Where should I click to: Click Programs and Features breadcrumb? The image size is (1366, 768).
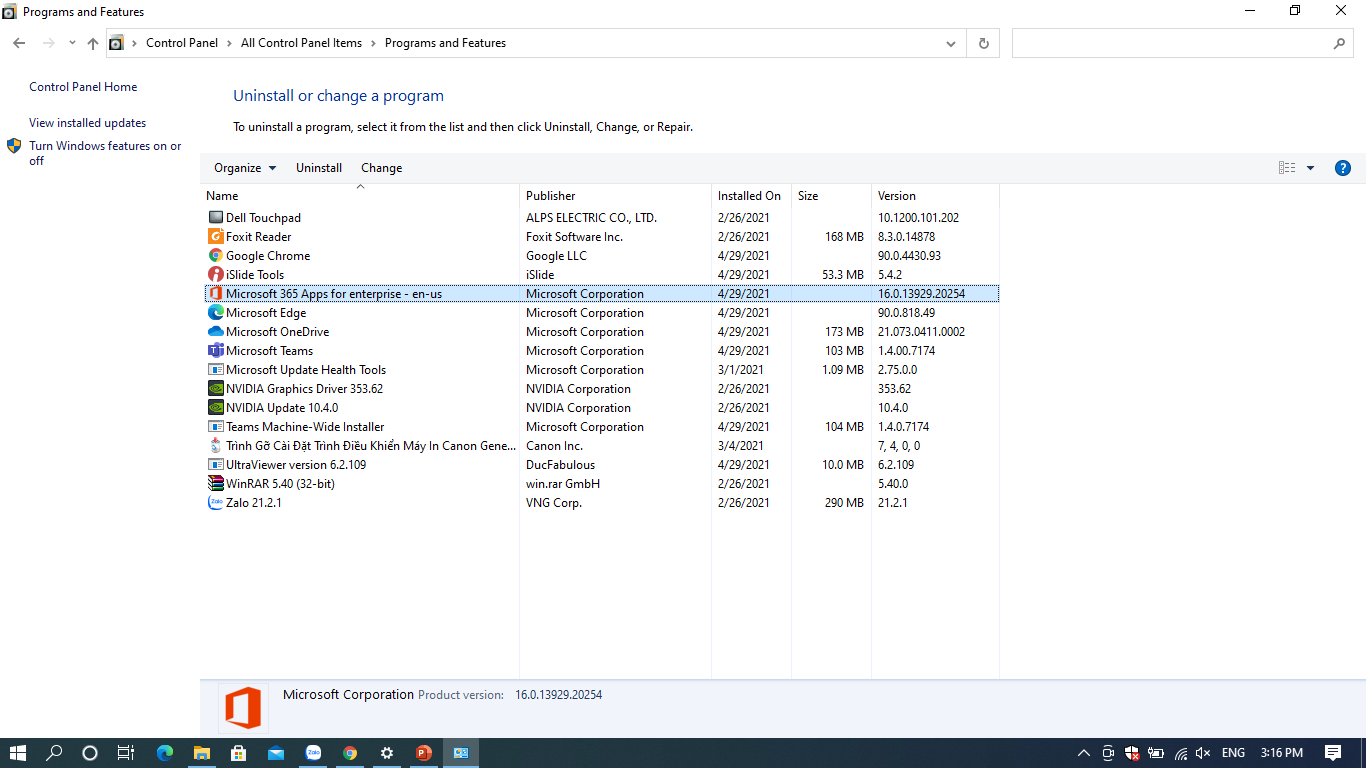pos(445,43)
